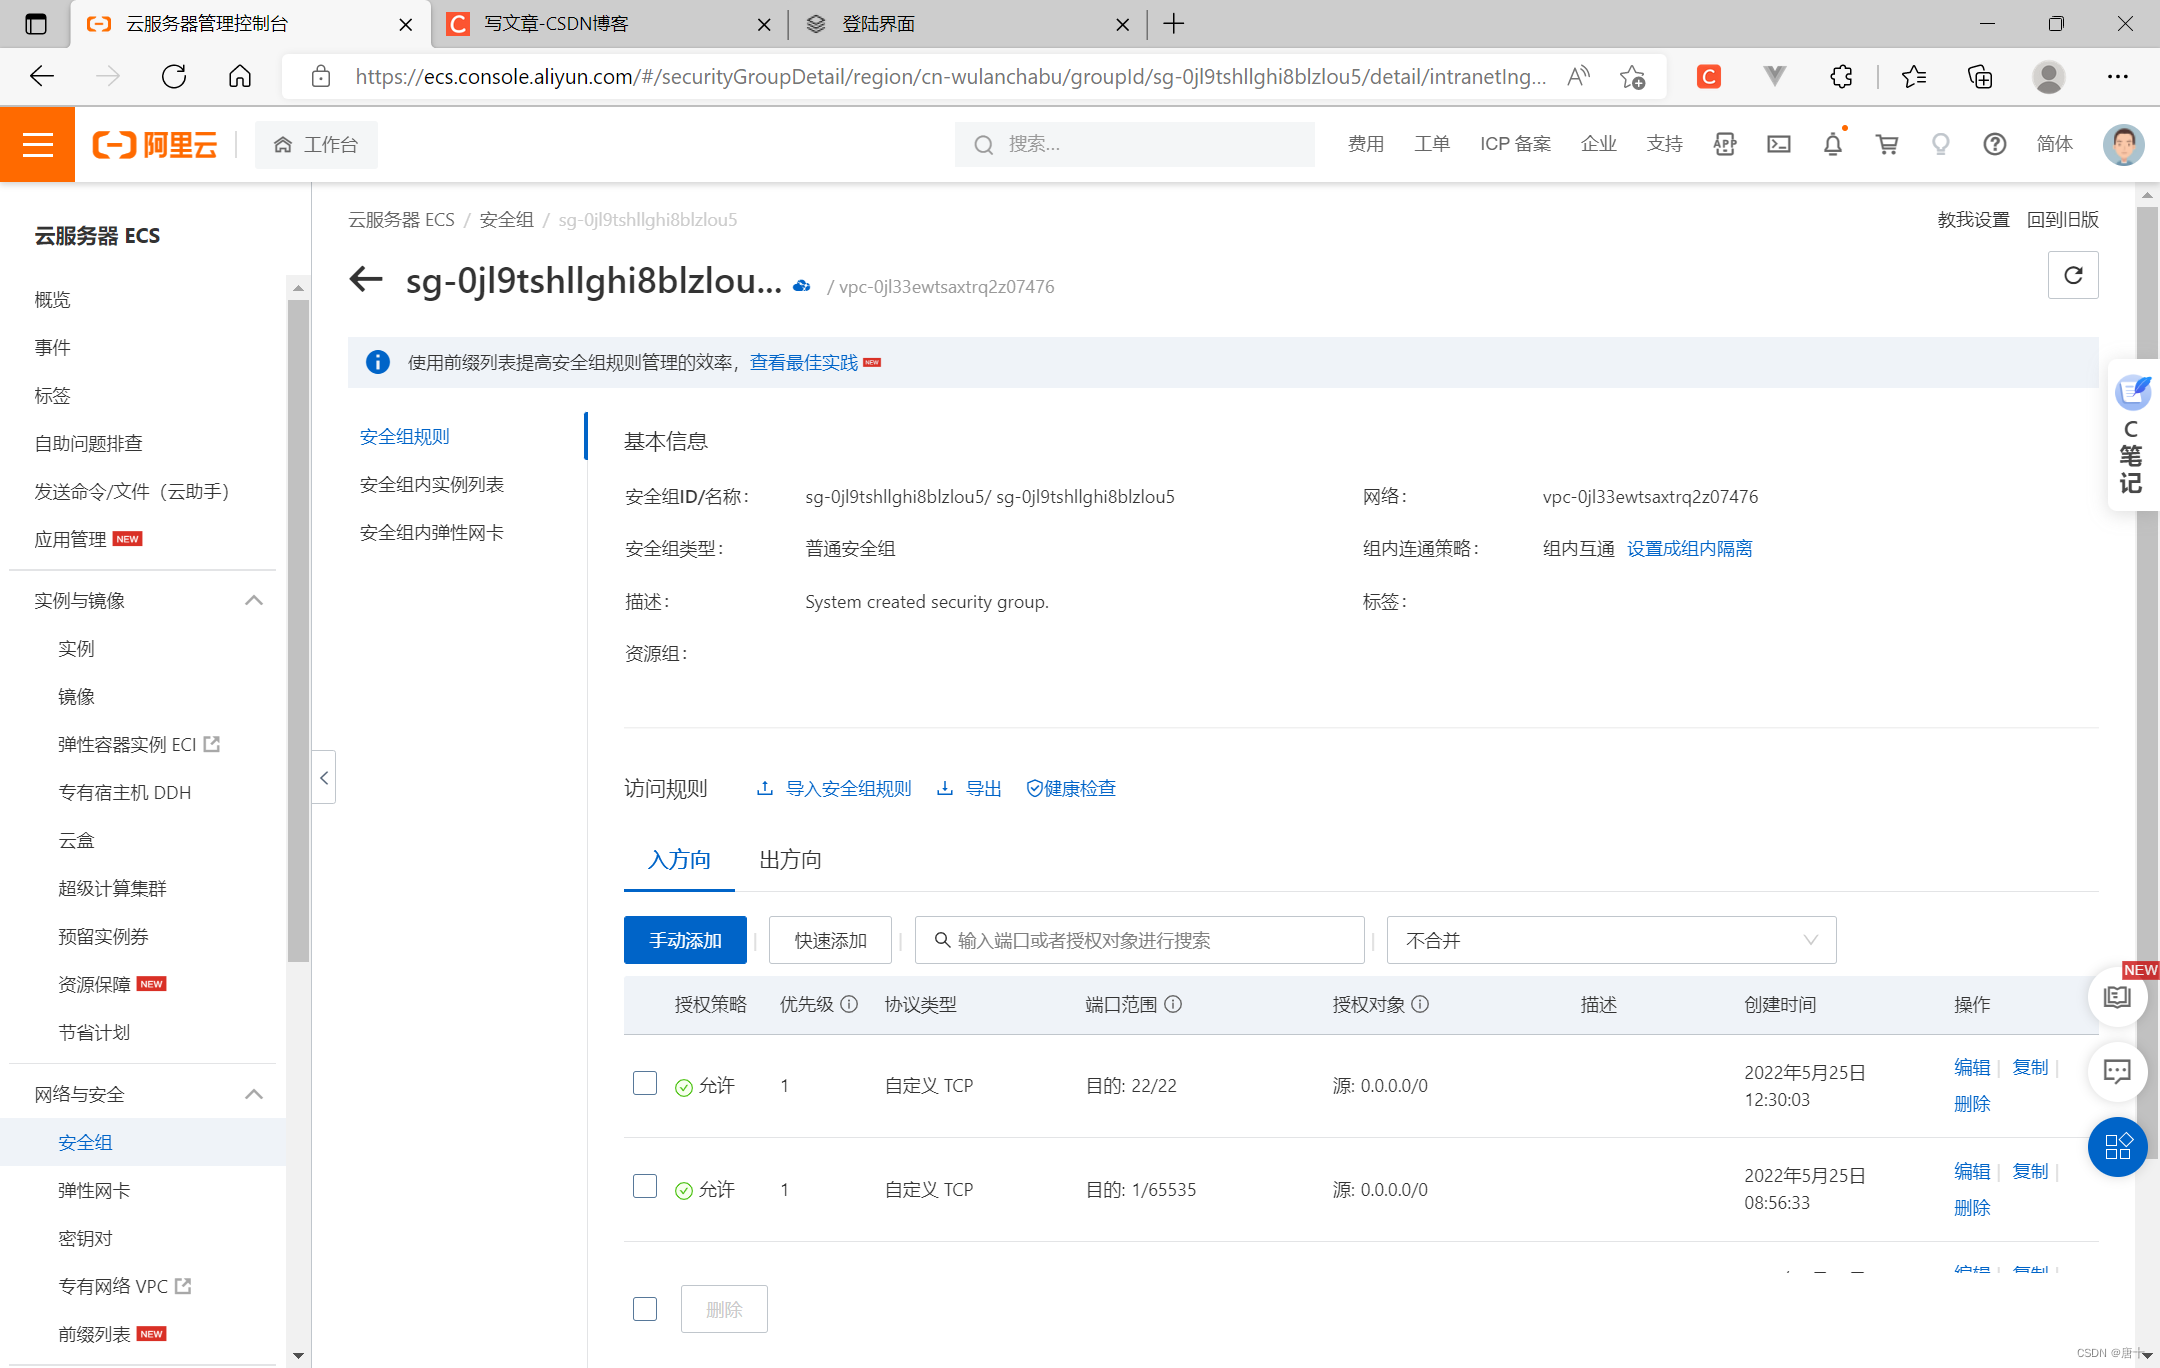Collapse the 实例与镜像 sidebar section

click(254, 600)
